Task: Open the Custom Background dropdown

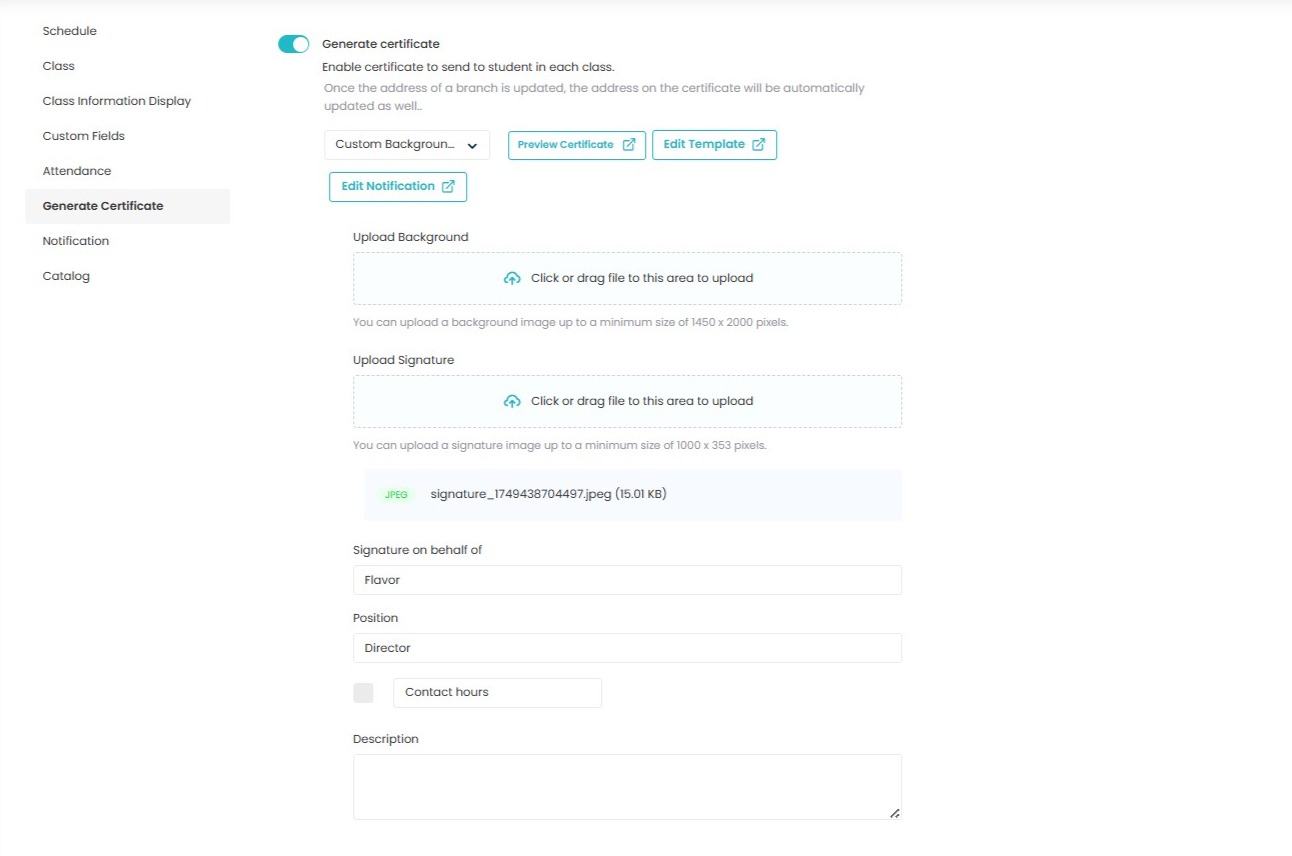Action: (x=407, y=145)
